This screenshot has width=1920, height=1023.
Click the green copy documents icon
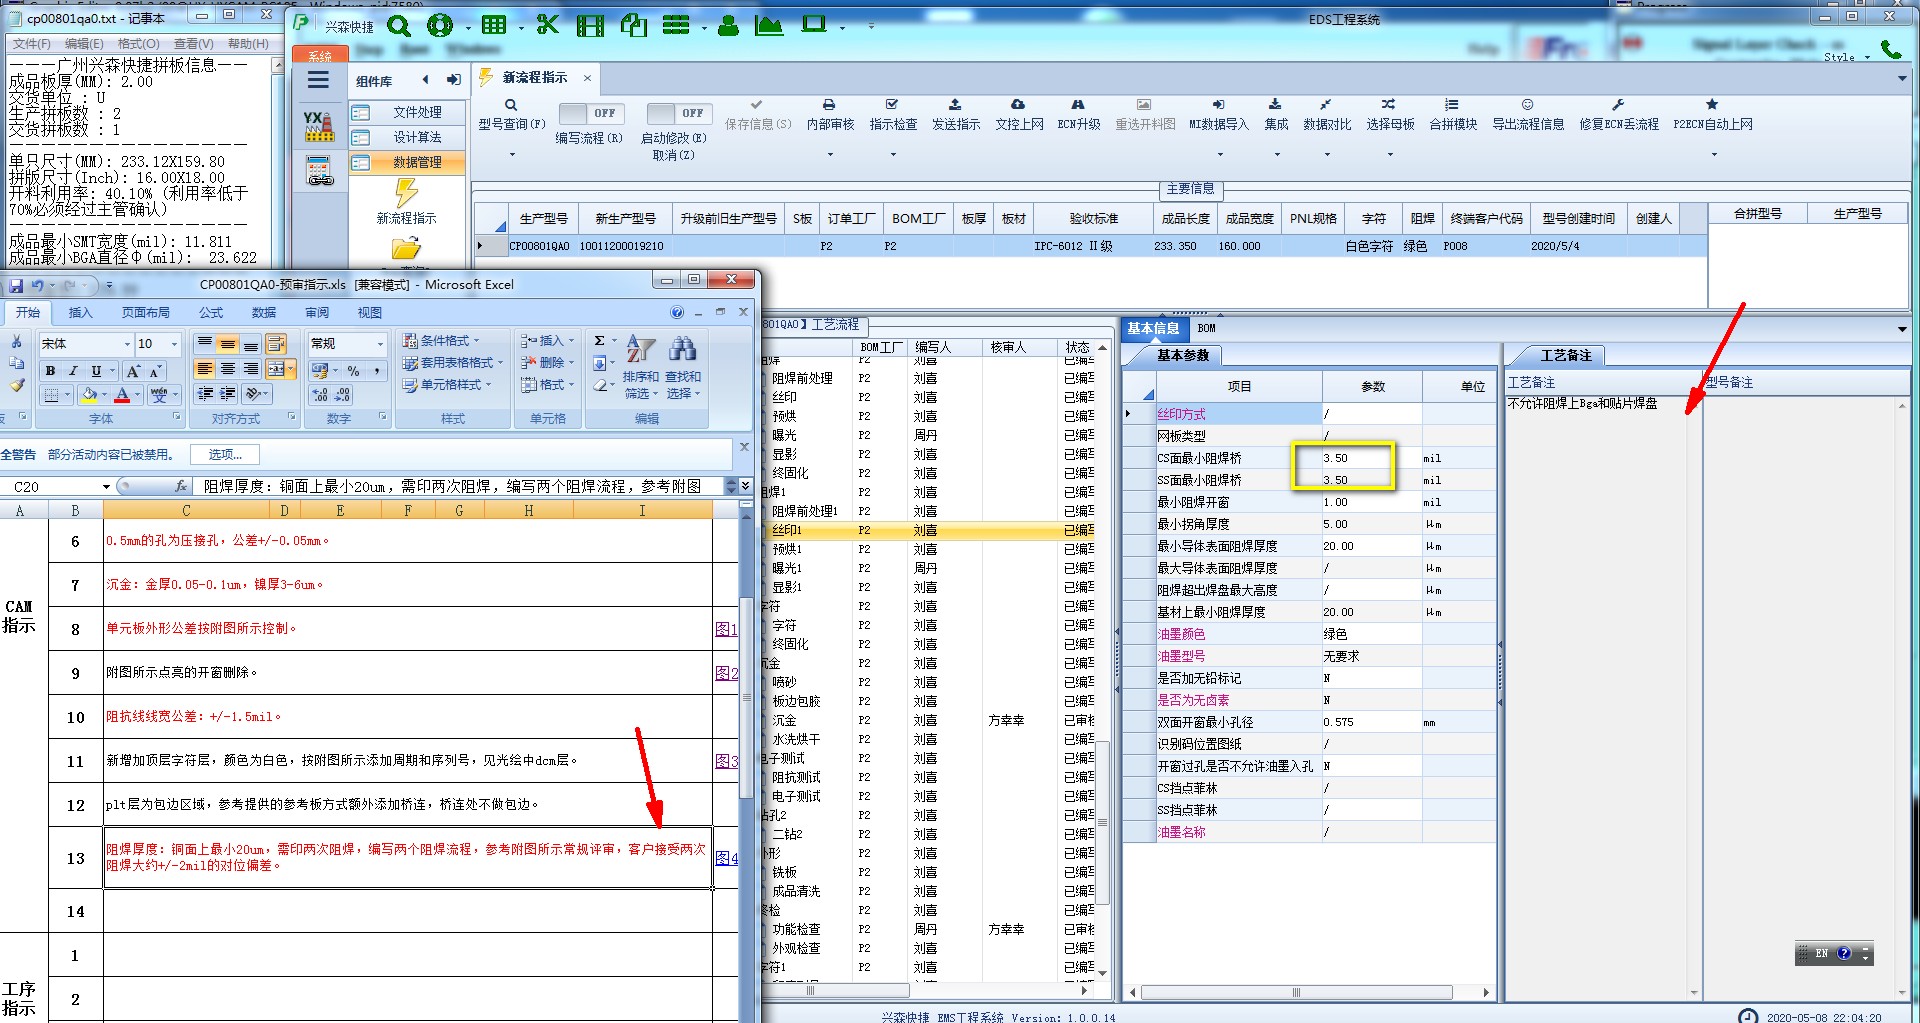(633, 25)
